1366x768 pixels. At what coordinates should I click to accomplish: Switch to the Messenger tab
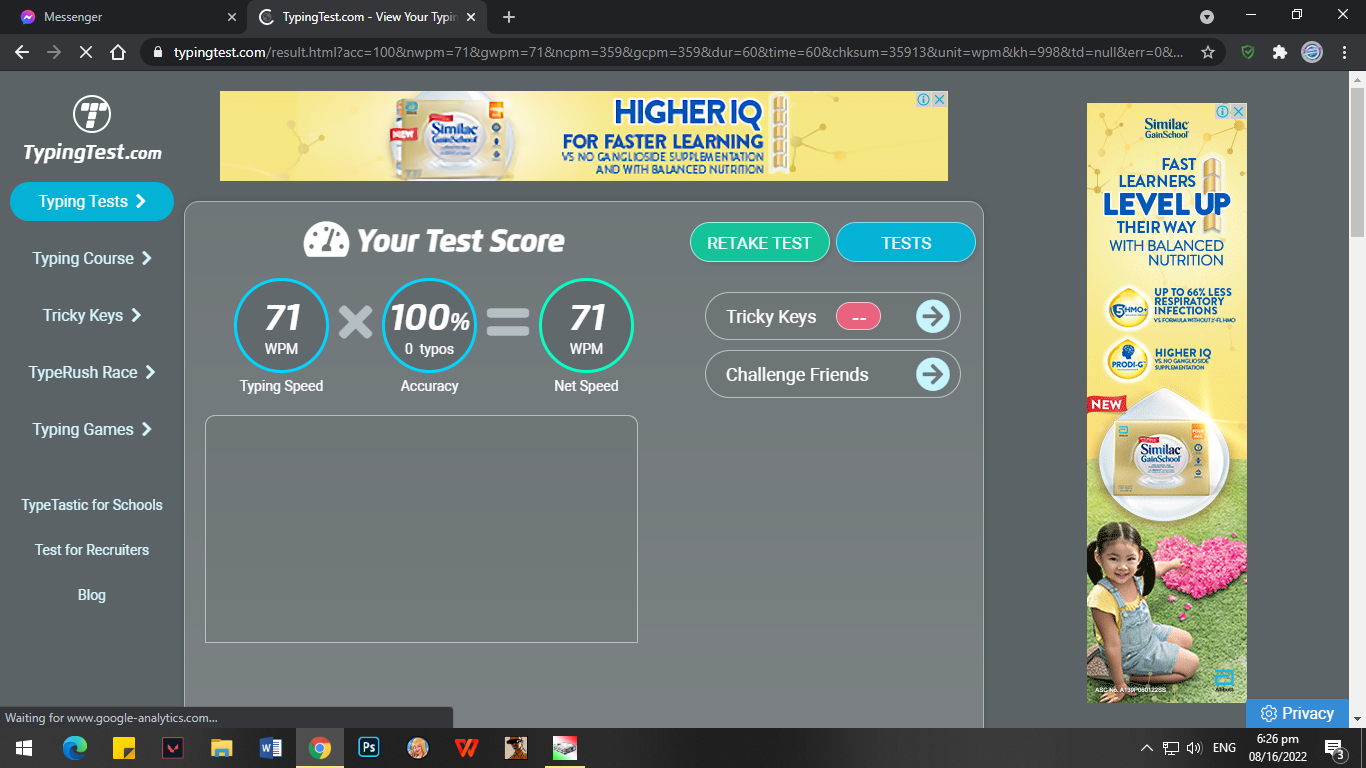[x=124, y=17]
